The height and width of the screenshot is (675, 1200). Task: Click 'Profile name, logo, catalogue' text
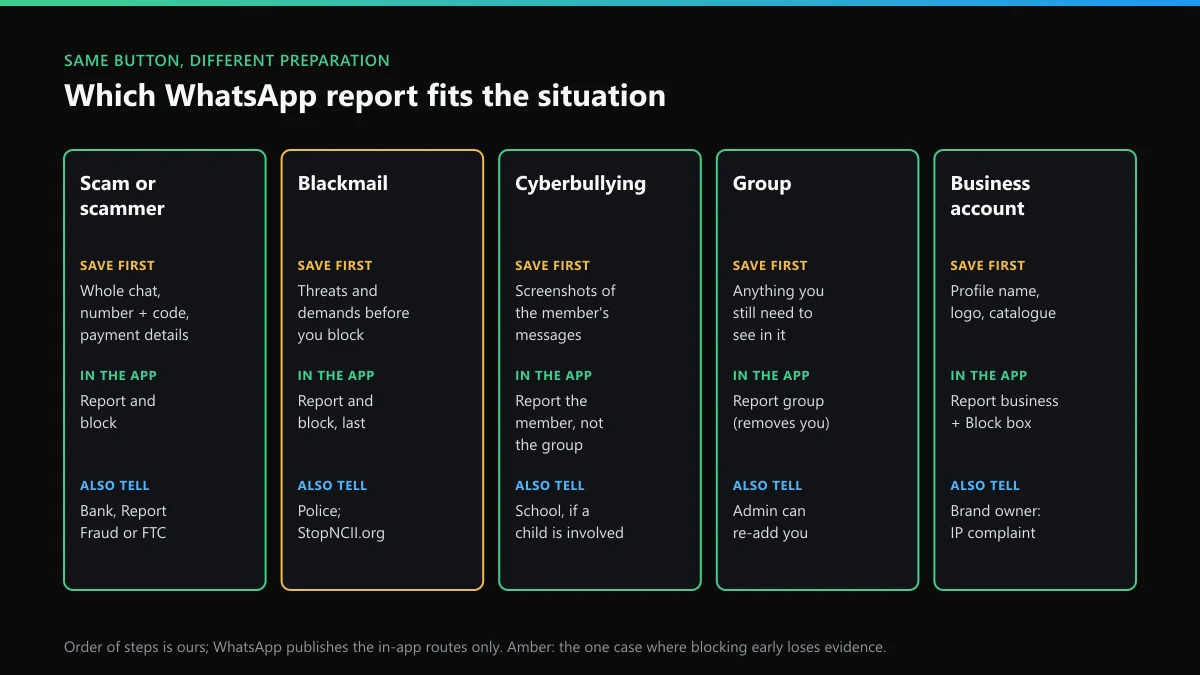pyautogui.click(x=1003, y=302)
